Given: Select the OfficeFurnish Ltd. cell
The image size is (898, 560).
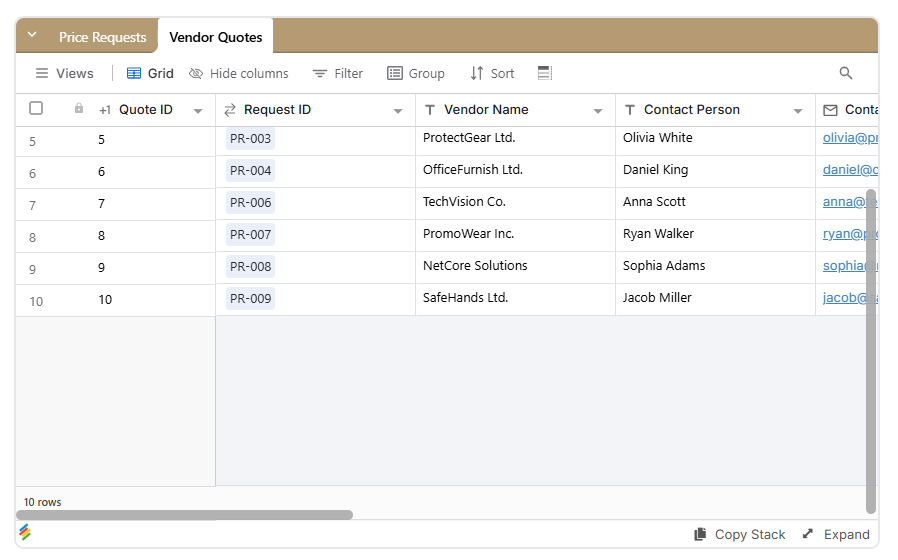Looking at the screenshot, I should click(x=515, y=172).
